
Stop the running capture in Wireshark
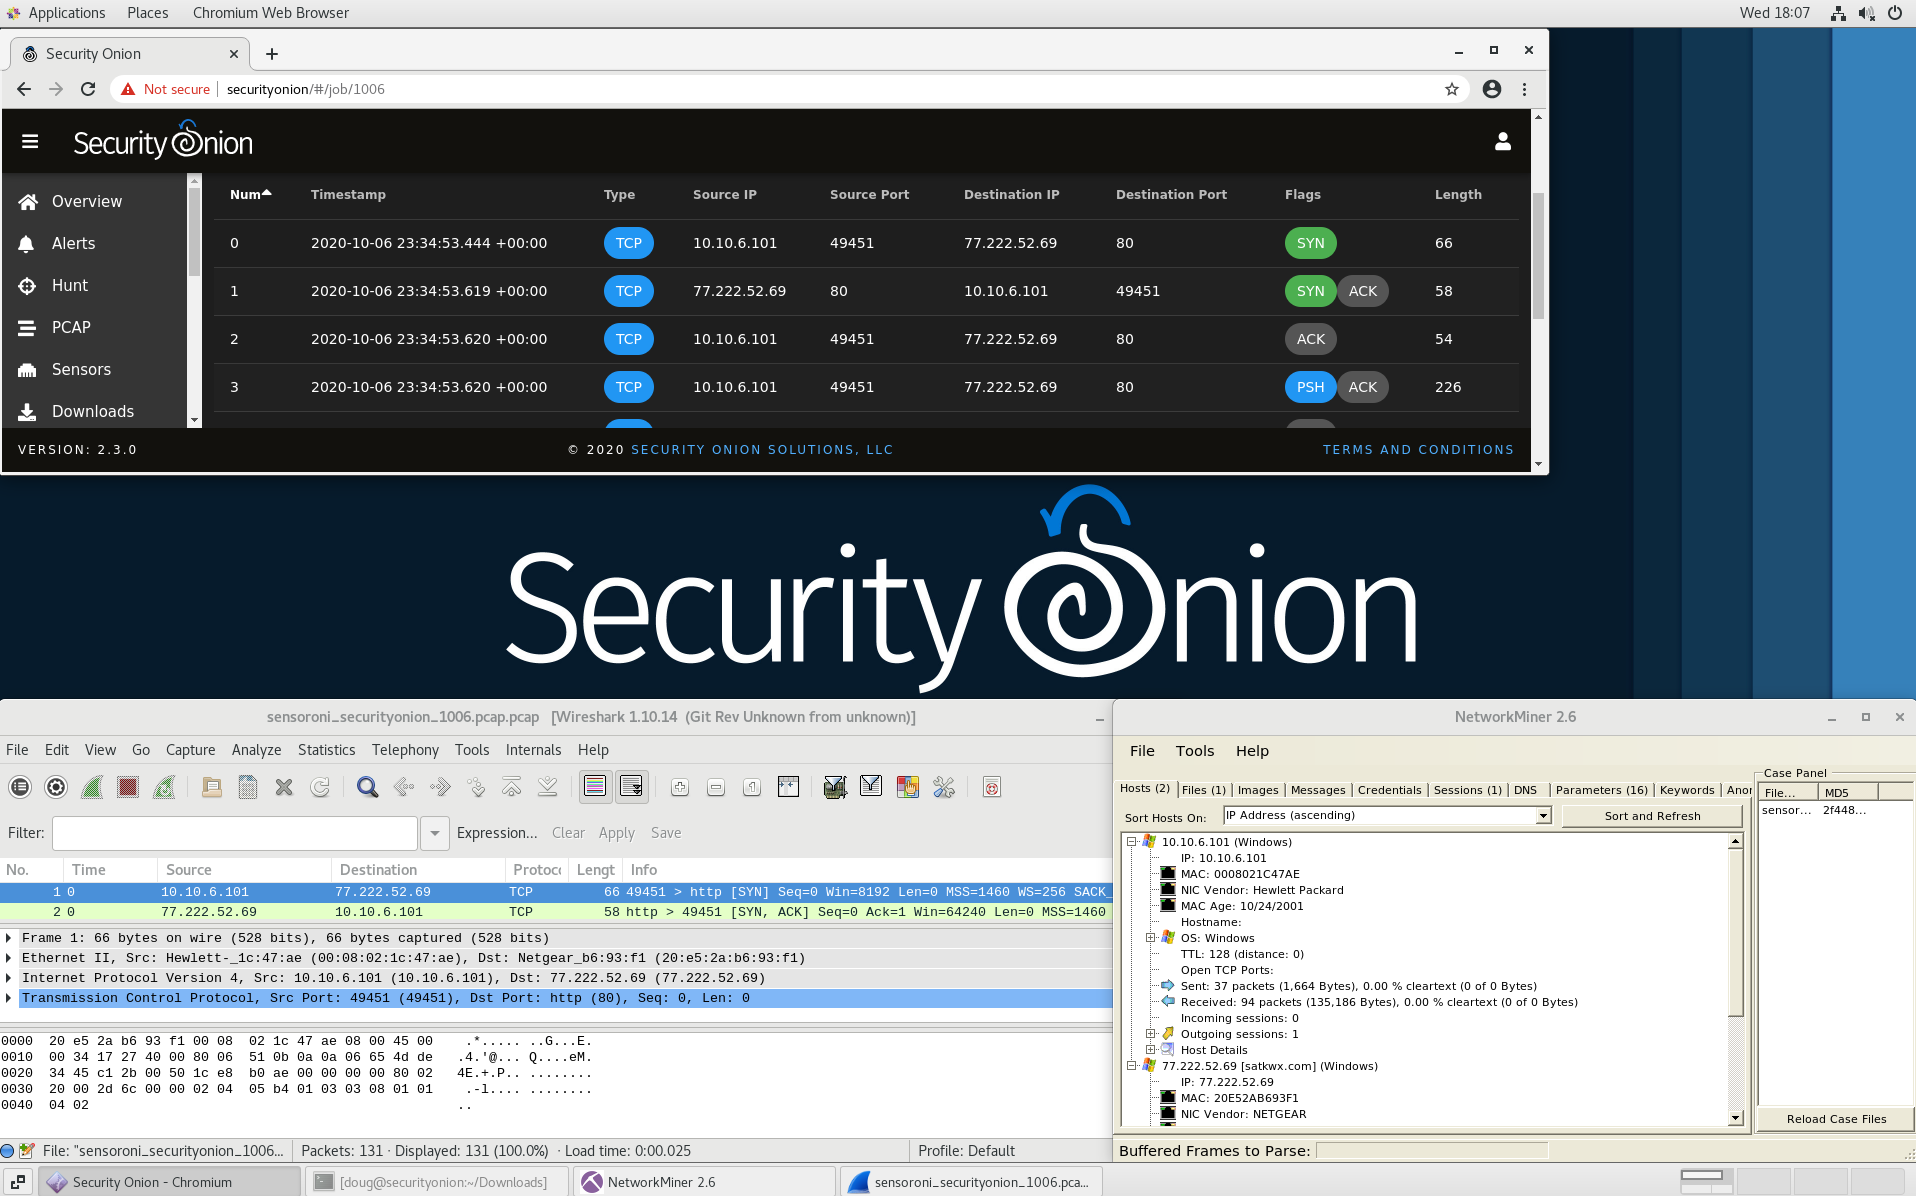(128, 787)
